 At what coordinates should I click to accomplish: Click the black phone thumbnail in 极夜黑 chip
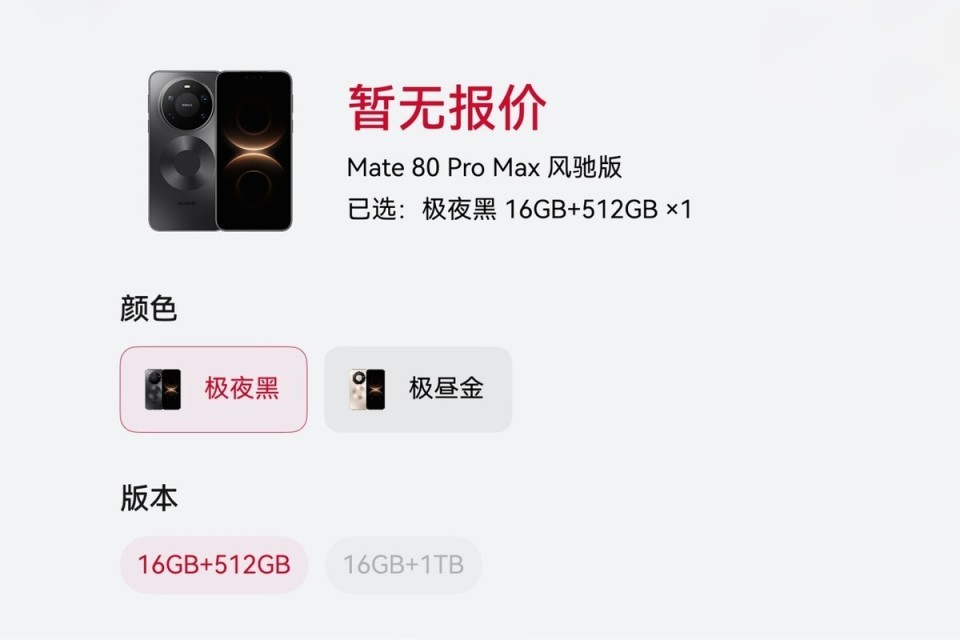pos(163,390)
